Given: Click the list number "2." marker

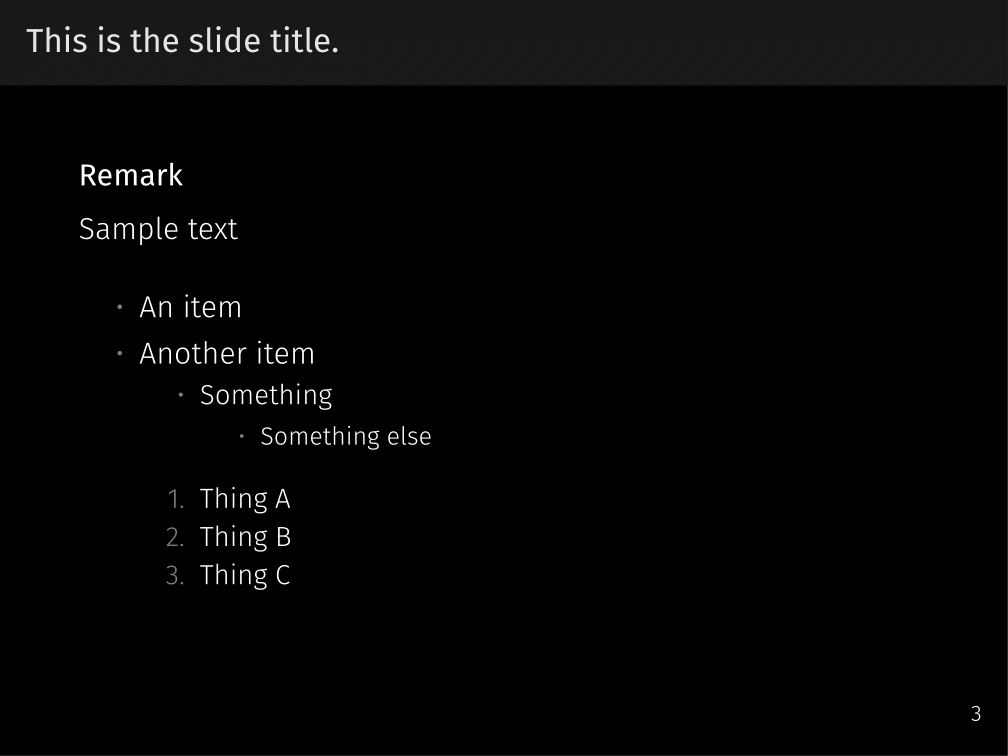Looking at the screenshot, I should point(175,537).
